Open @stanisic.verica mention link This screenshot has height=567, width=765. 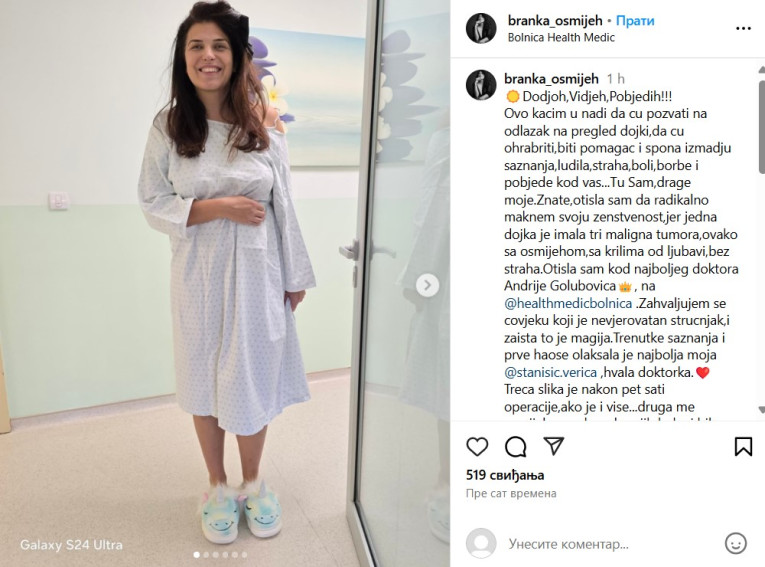click(x=550, y=372)
